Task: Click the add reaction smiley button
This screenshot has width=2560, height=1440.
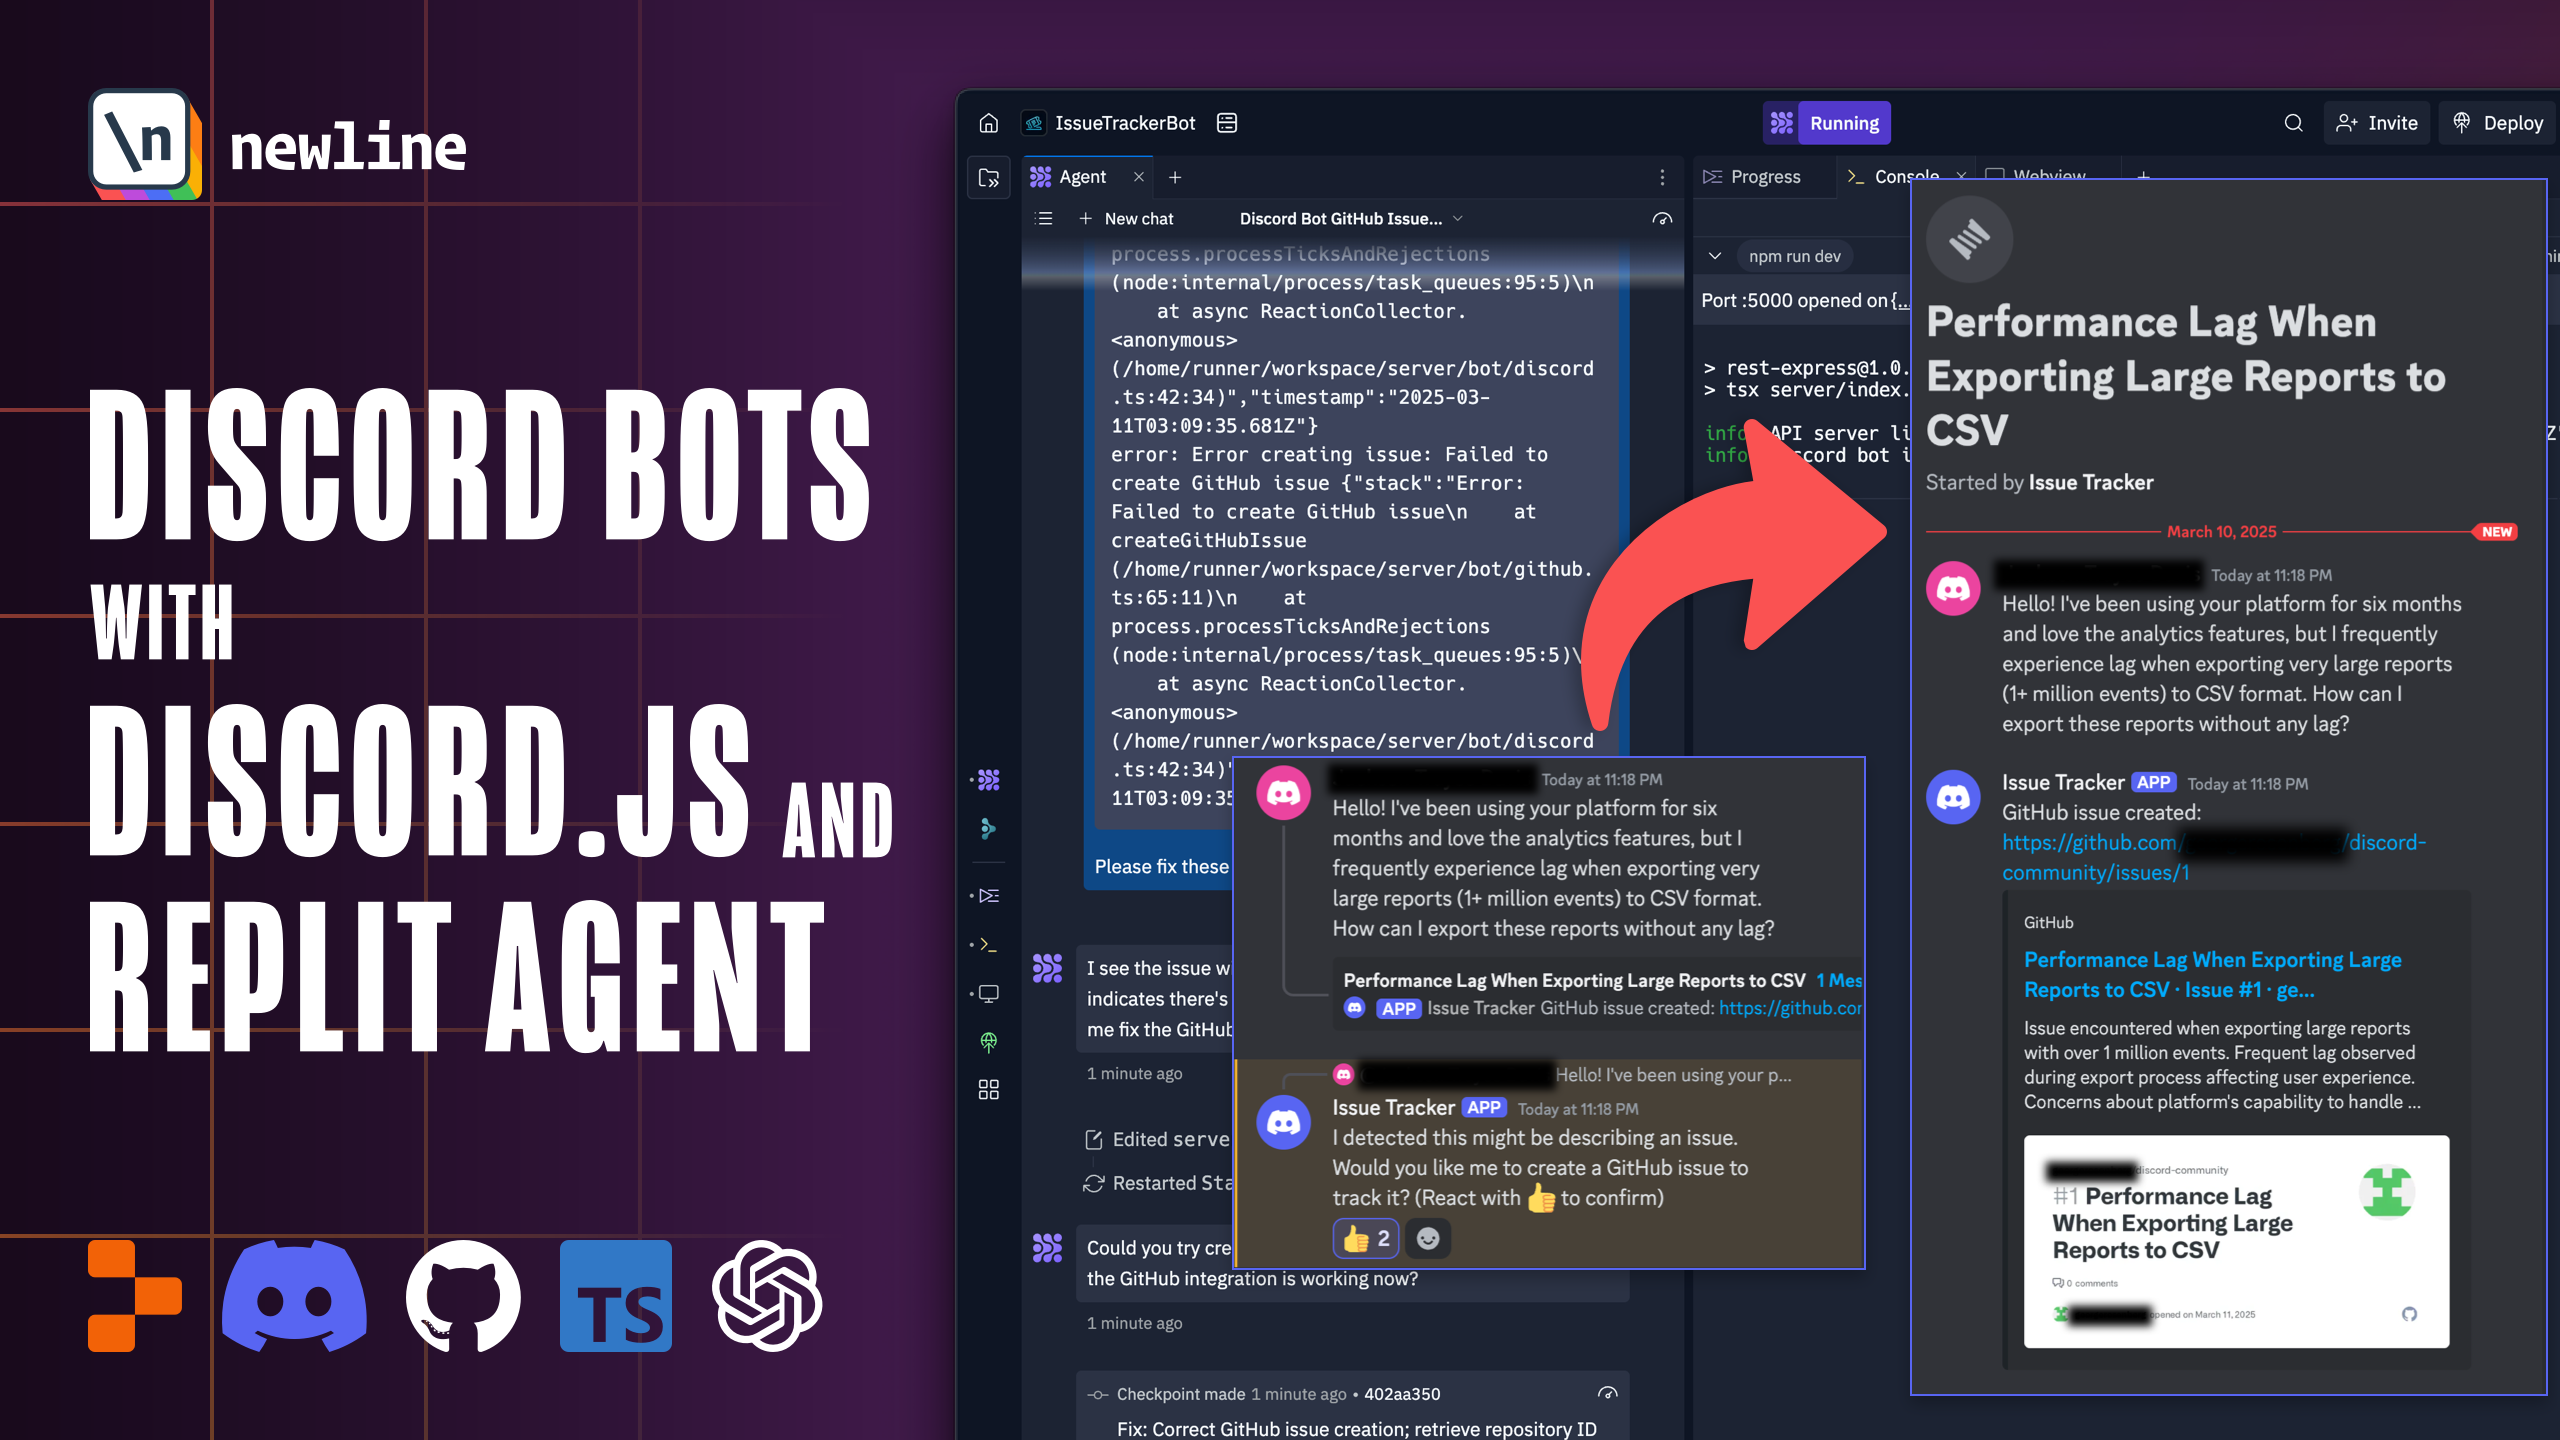Action: point(1428,1239)
